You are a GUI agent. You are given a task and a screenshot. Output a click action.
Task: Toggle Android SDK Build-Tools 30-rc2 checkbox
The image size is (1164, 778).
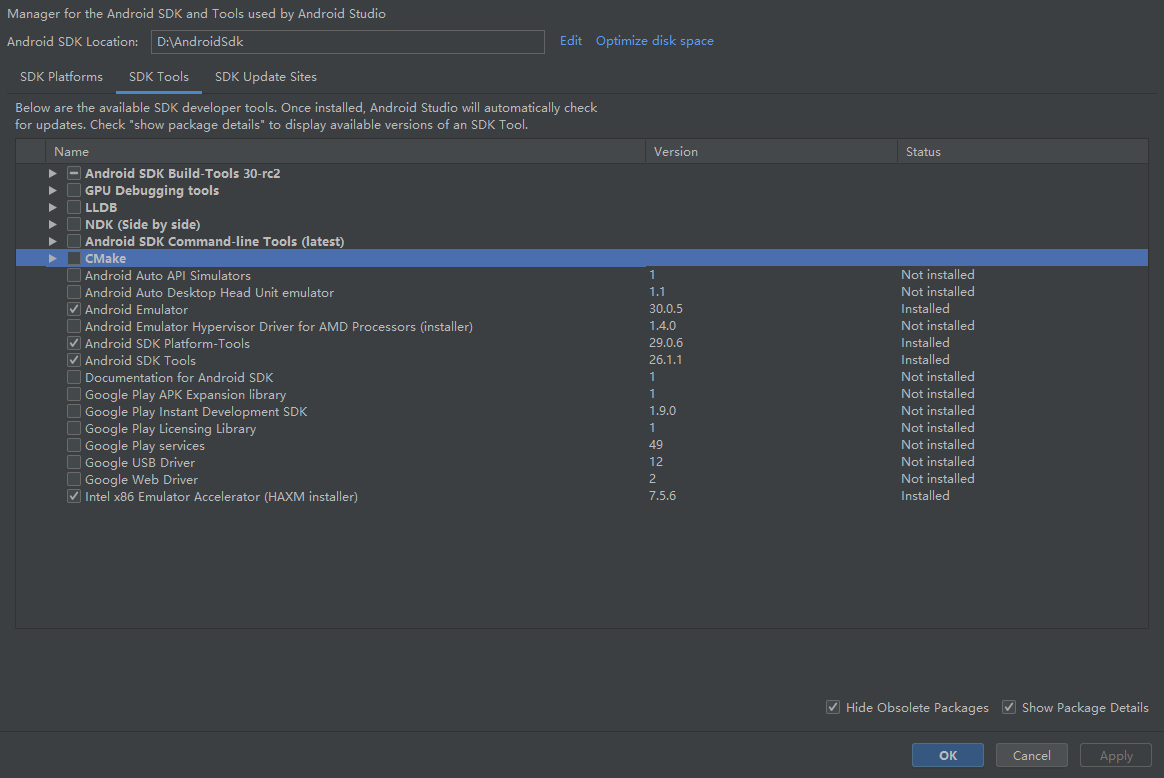coord(73,174)
